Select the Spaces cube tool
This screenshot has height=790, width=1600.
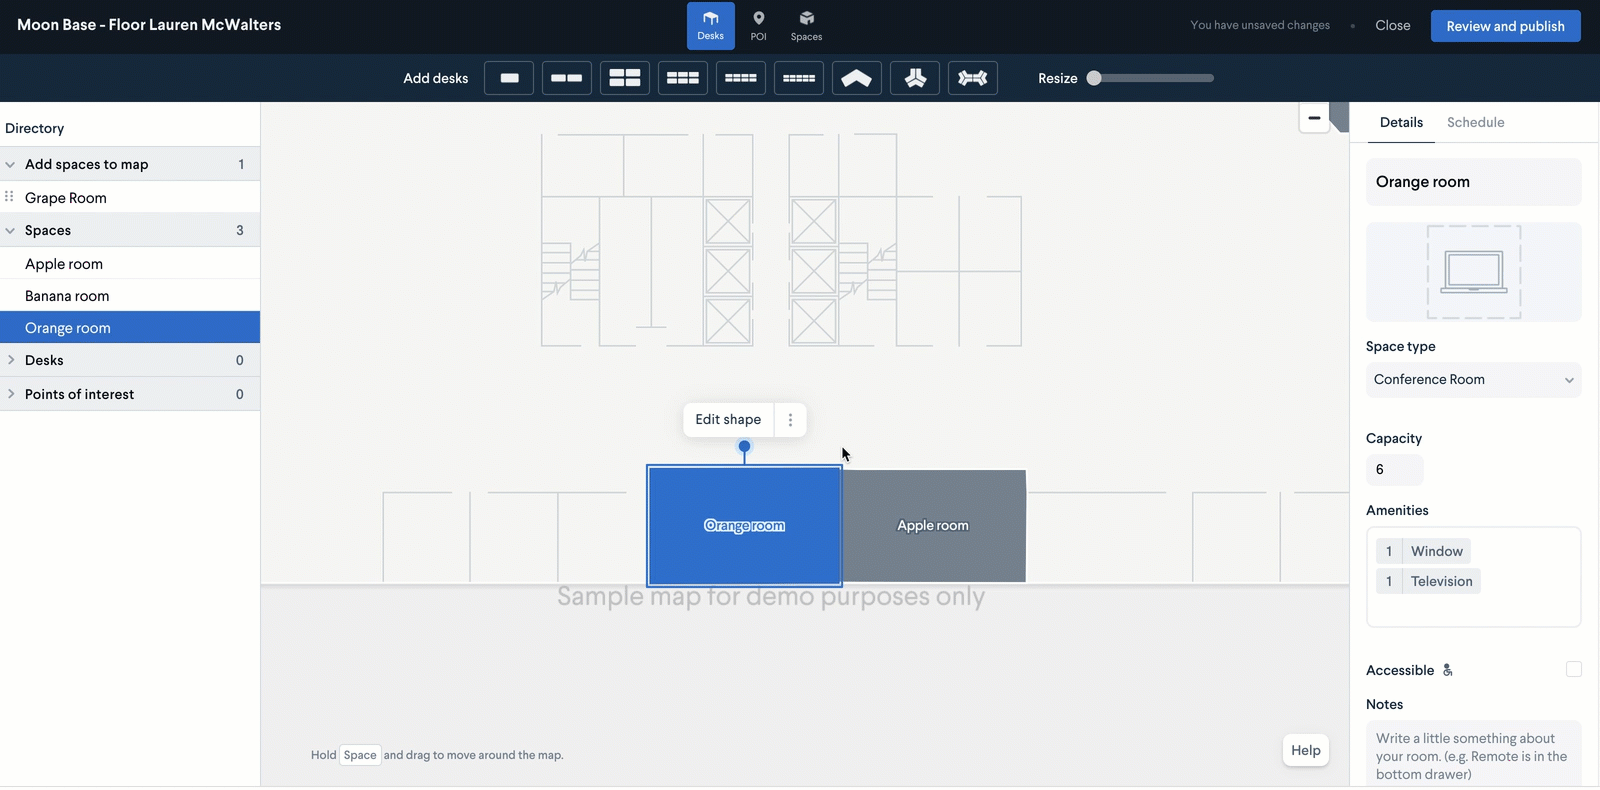click(x=806, y=26)
